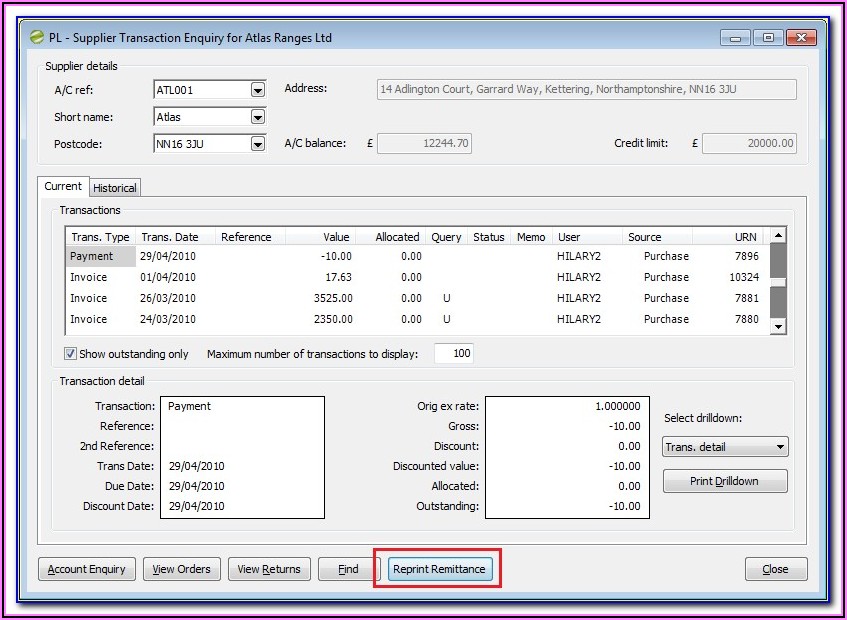Switch to the Historical tab

pyautogui.click(x=115, y=188)
